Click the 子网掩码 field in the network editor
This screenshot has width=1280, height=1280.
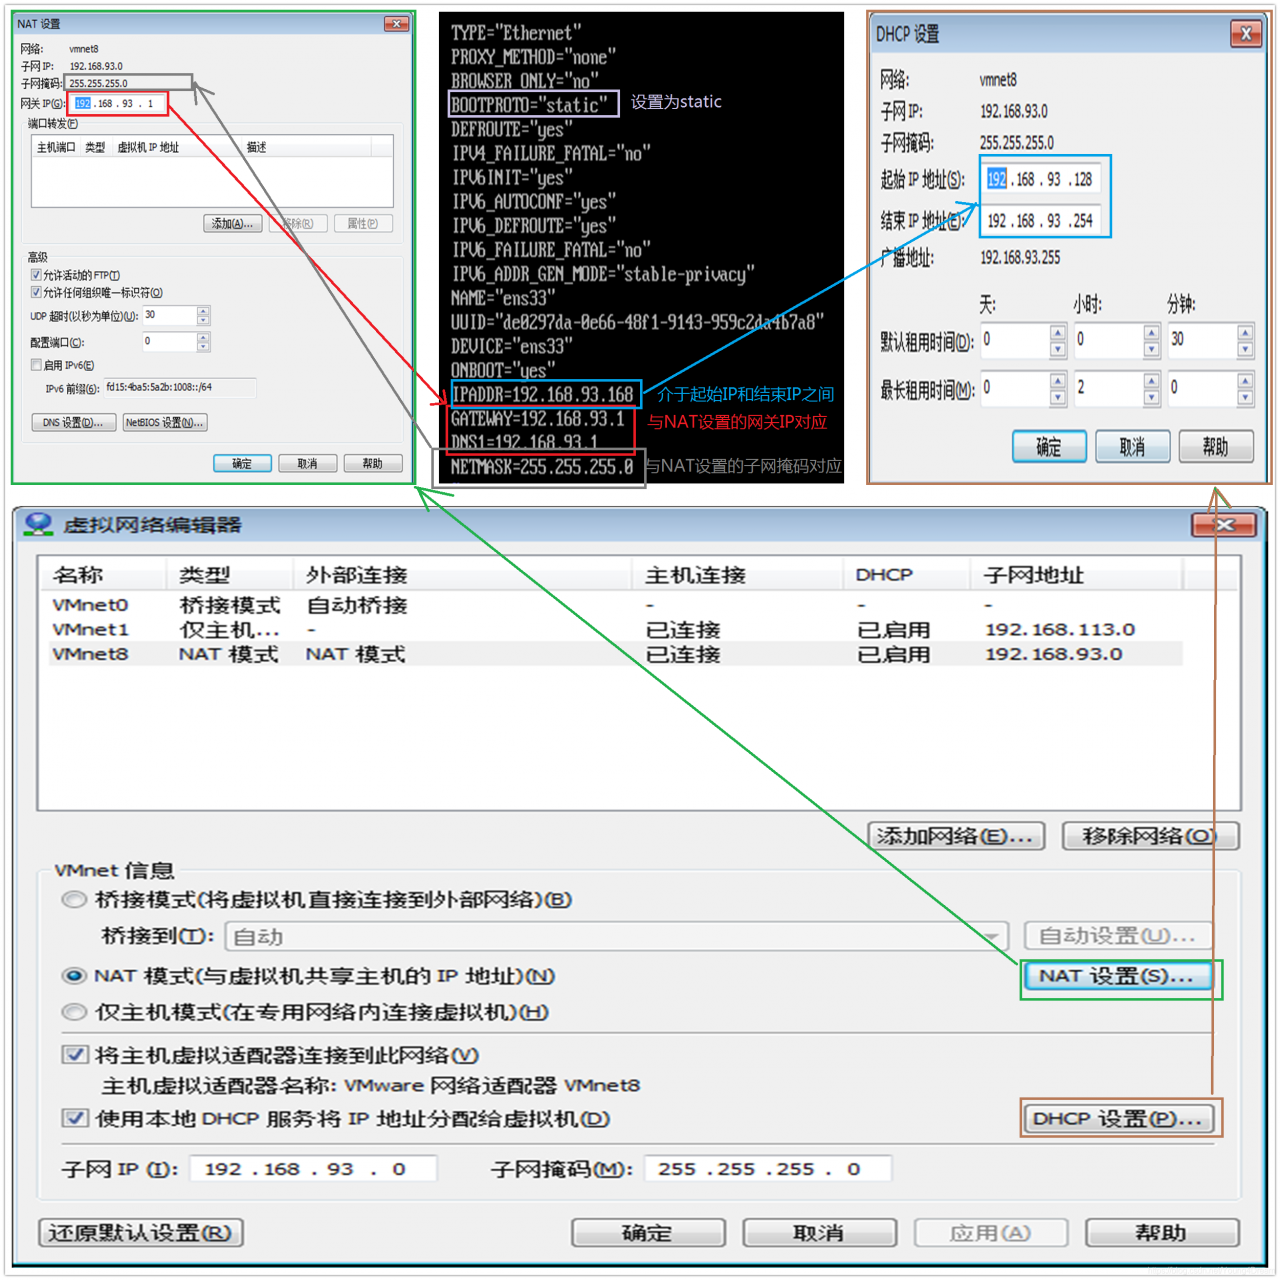768,1169
